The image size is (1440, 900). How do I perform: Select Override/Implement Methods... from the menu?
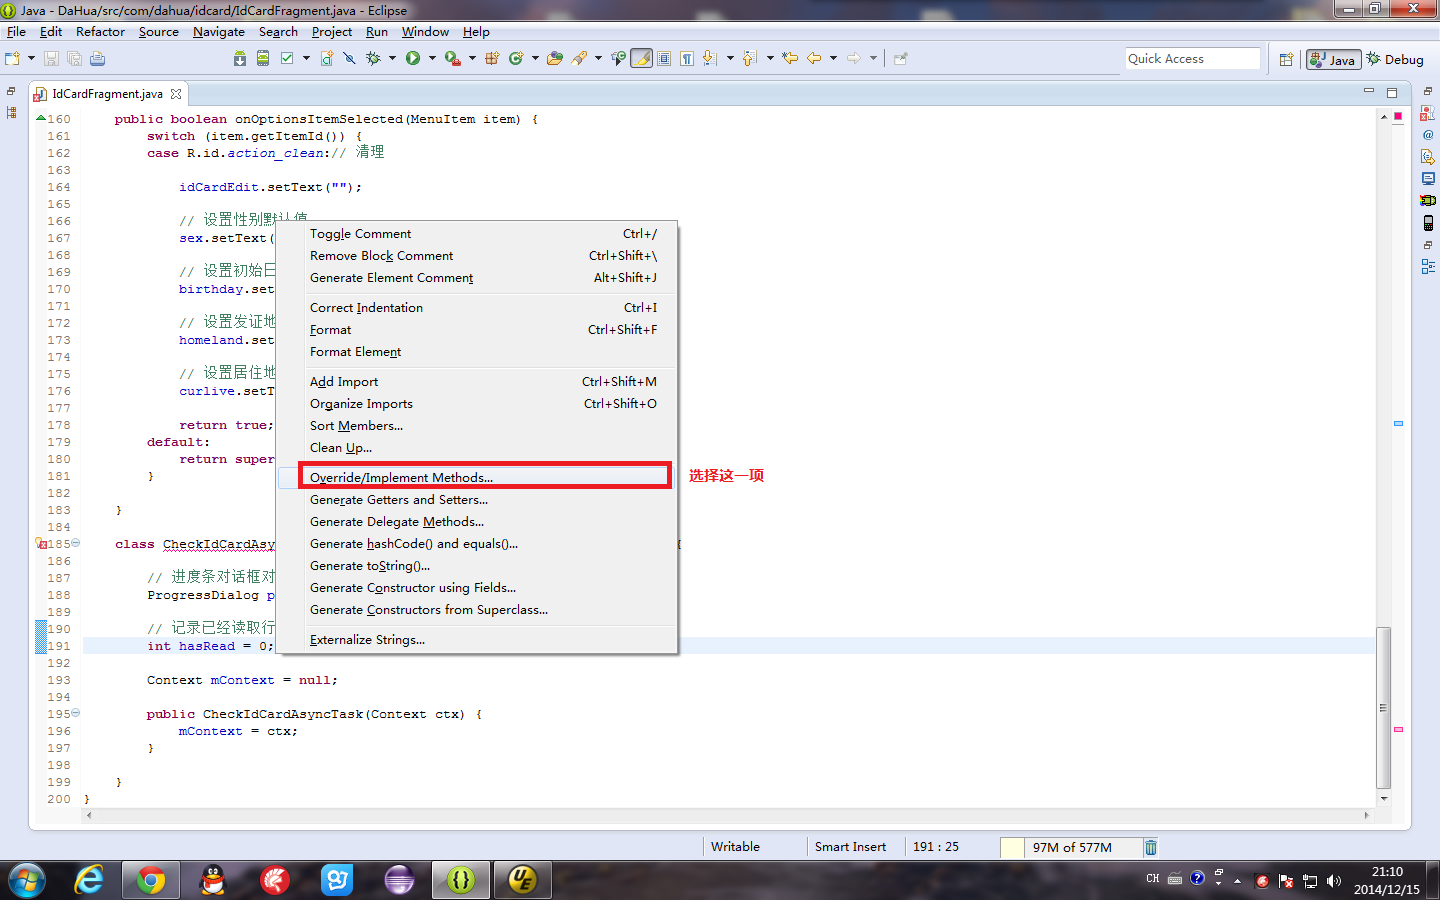pyautogui.click(x=401, y=478)
